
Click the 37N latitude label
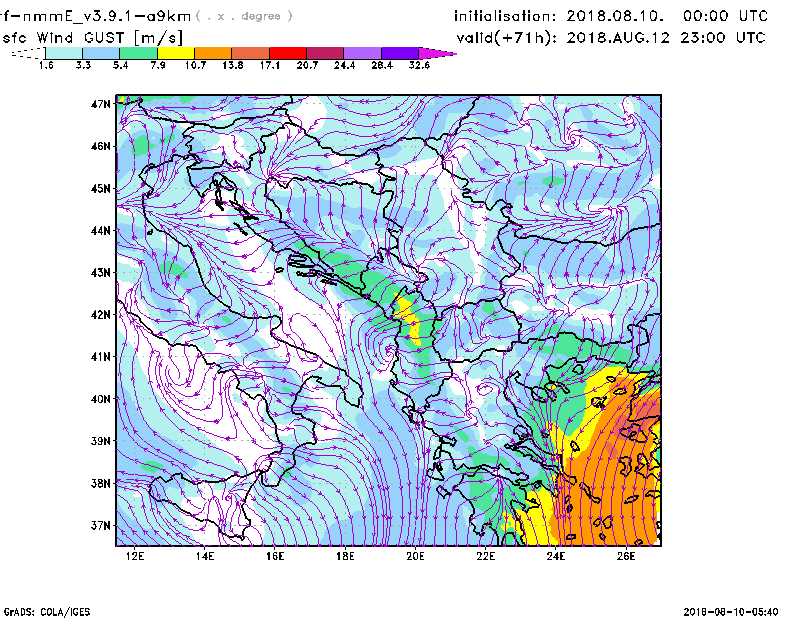coord(101,525)
